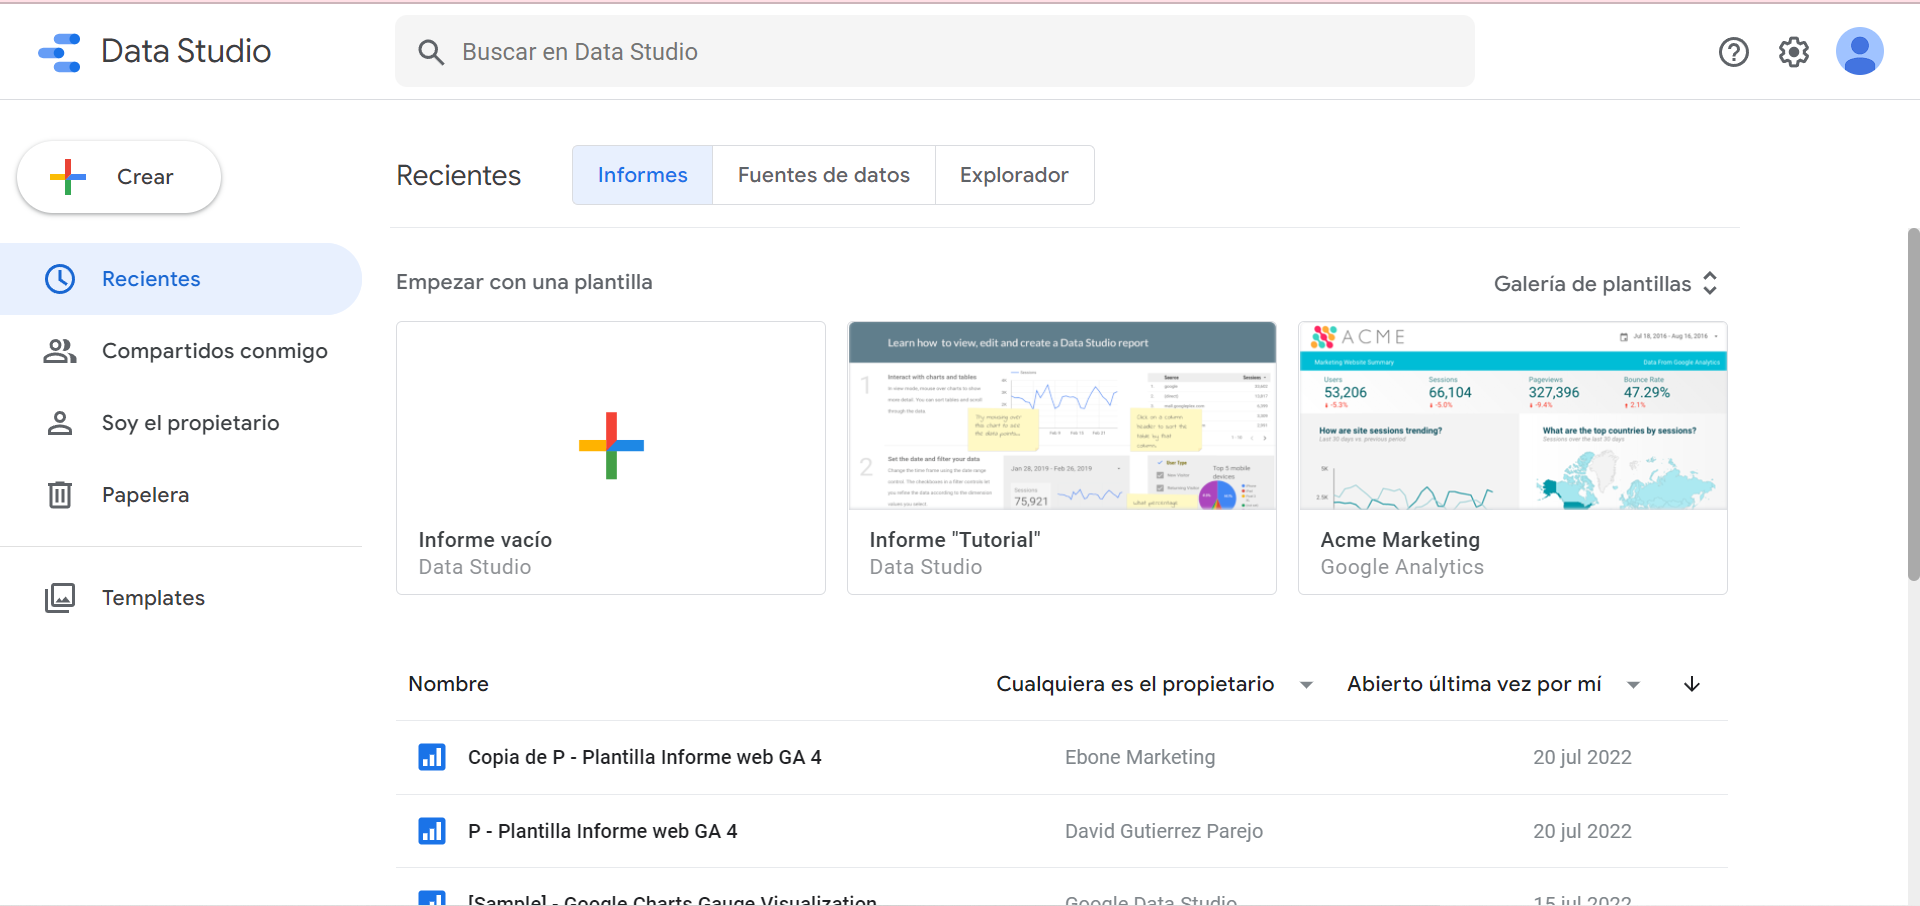Viewport: 1920px width, 906px height.
Task: Click the report icon beside Copia de P
Action: [432, 757]
